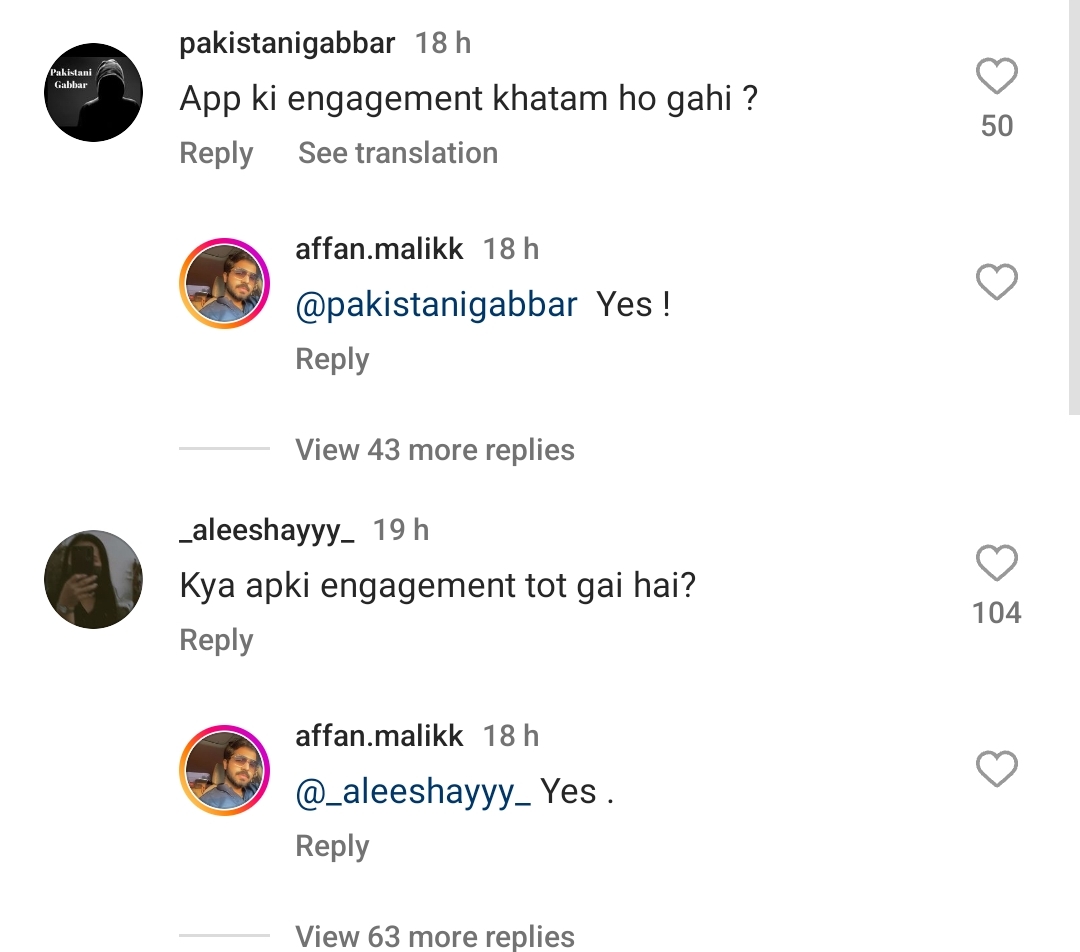Reply to pakistanigabbar's comment

click(x=215, y=153)
